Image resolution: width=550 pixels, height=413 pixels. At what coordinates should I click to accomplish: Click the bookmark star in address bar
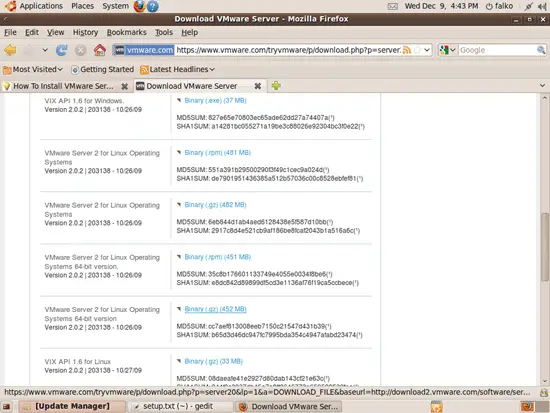click(417, 50)
